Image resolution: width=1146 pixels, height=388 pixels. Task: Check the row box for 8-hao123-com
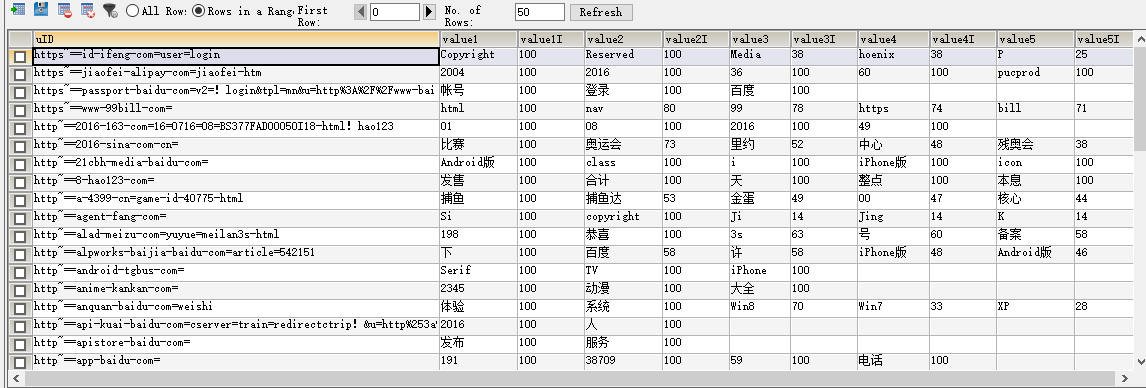pyautogui.click(x=20, y=182)
